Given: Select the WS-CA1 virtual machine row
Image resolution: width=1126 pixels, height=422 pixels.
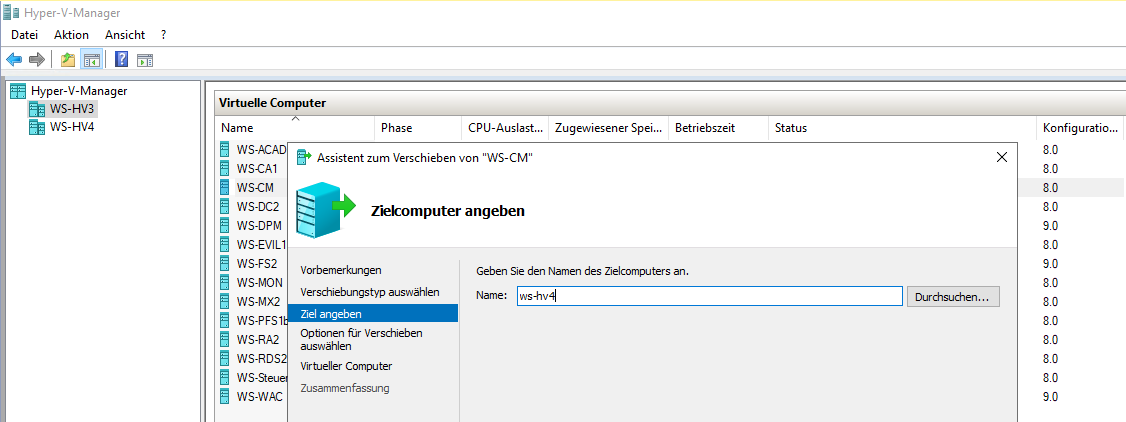Looking at the screenshot, I should (x=257, y=169).
